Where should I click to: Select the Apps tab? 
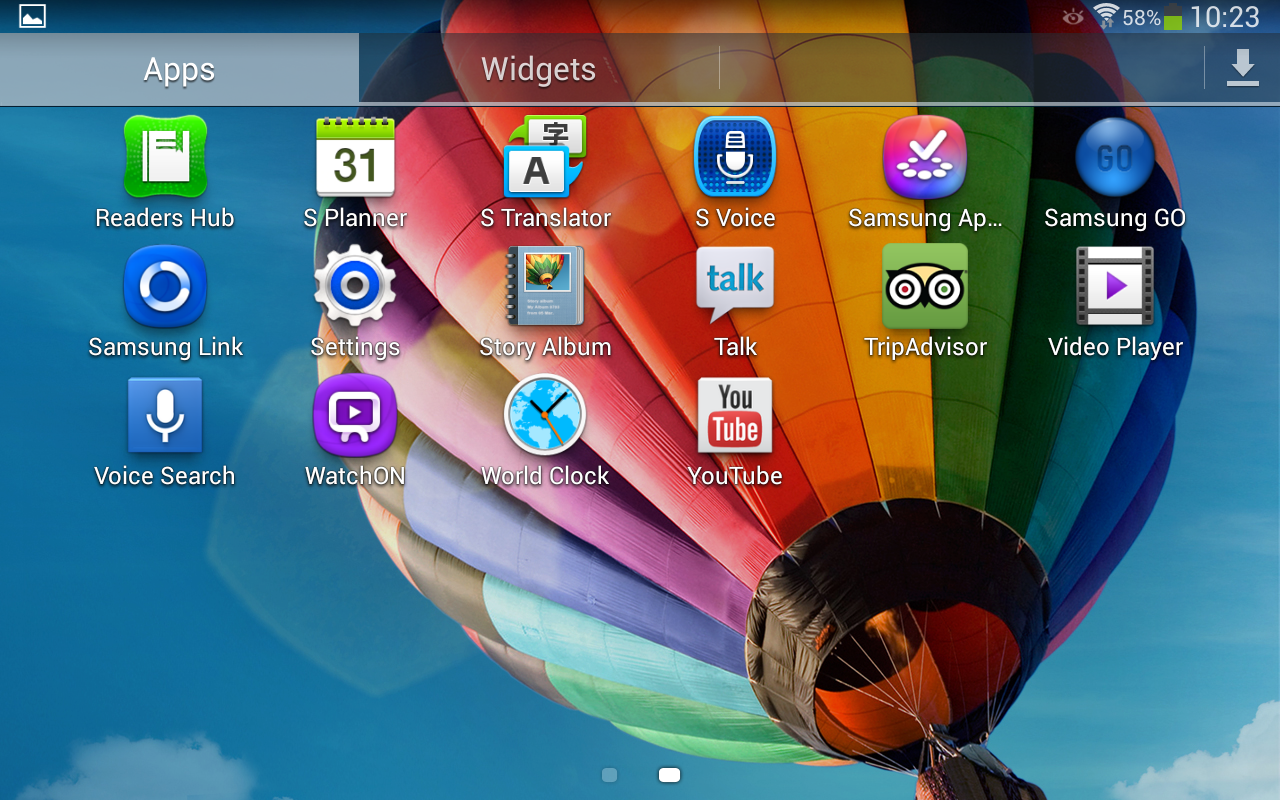click(x=179, y=69)
